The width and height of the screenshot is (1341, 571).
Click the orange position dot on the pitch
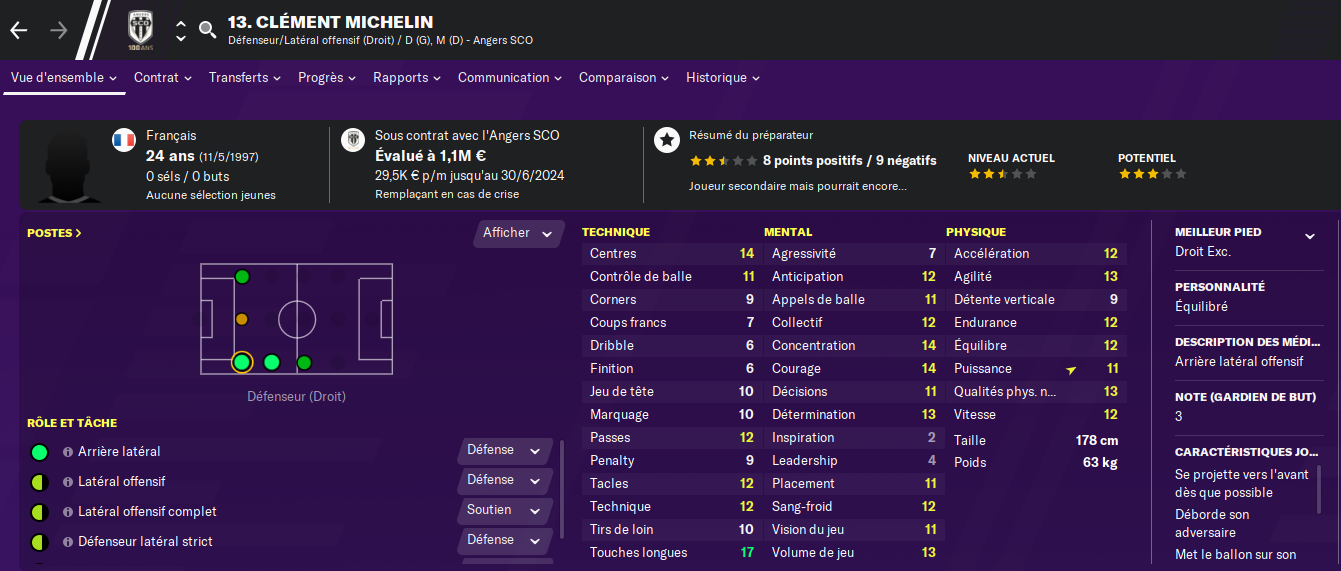click(x=241, y=319)
